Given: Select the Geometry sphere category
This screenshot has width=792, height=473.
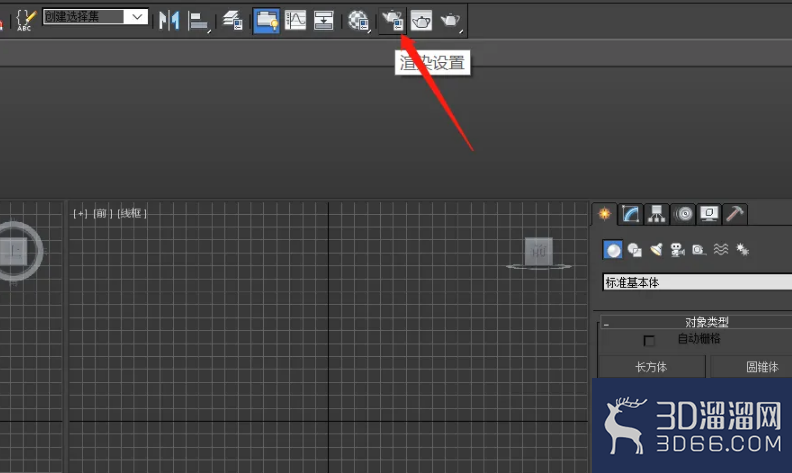Looking at the screenshot, I should tap(613, 250).
